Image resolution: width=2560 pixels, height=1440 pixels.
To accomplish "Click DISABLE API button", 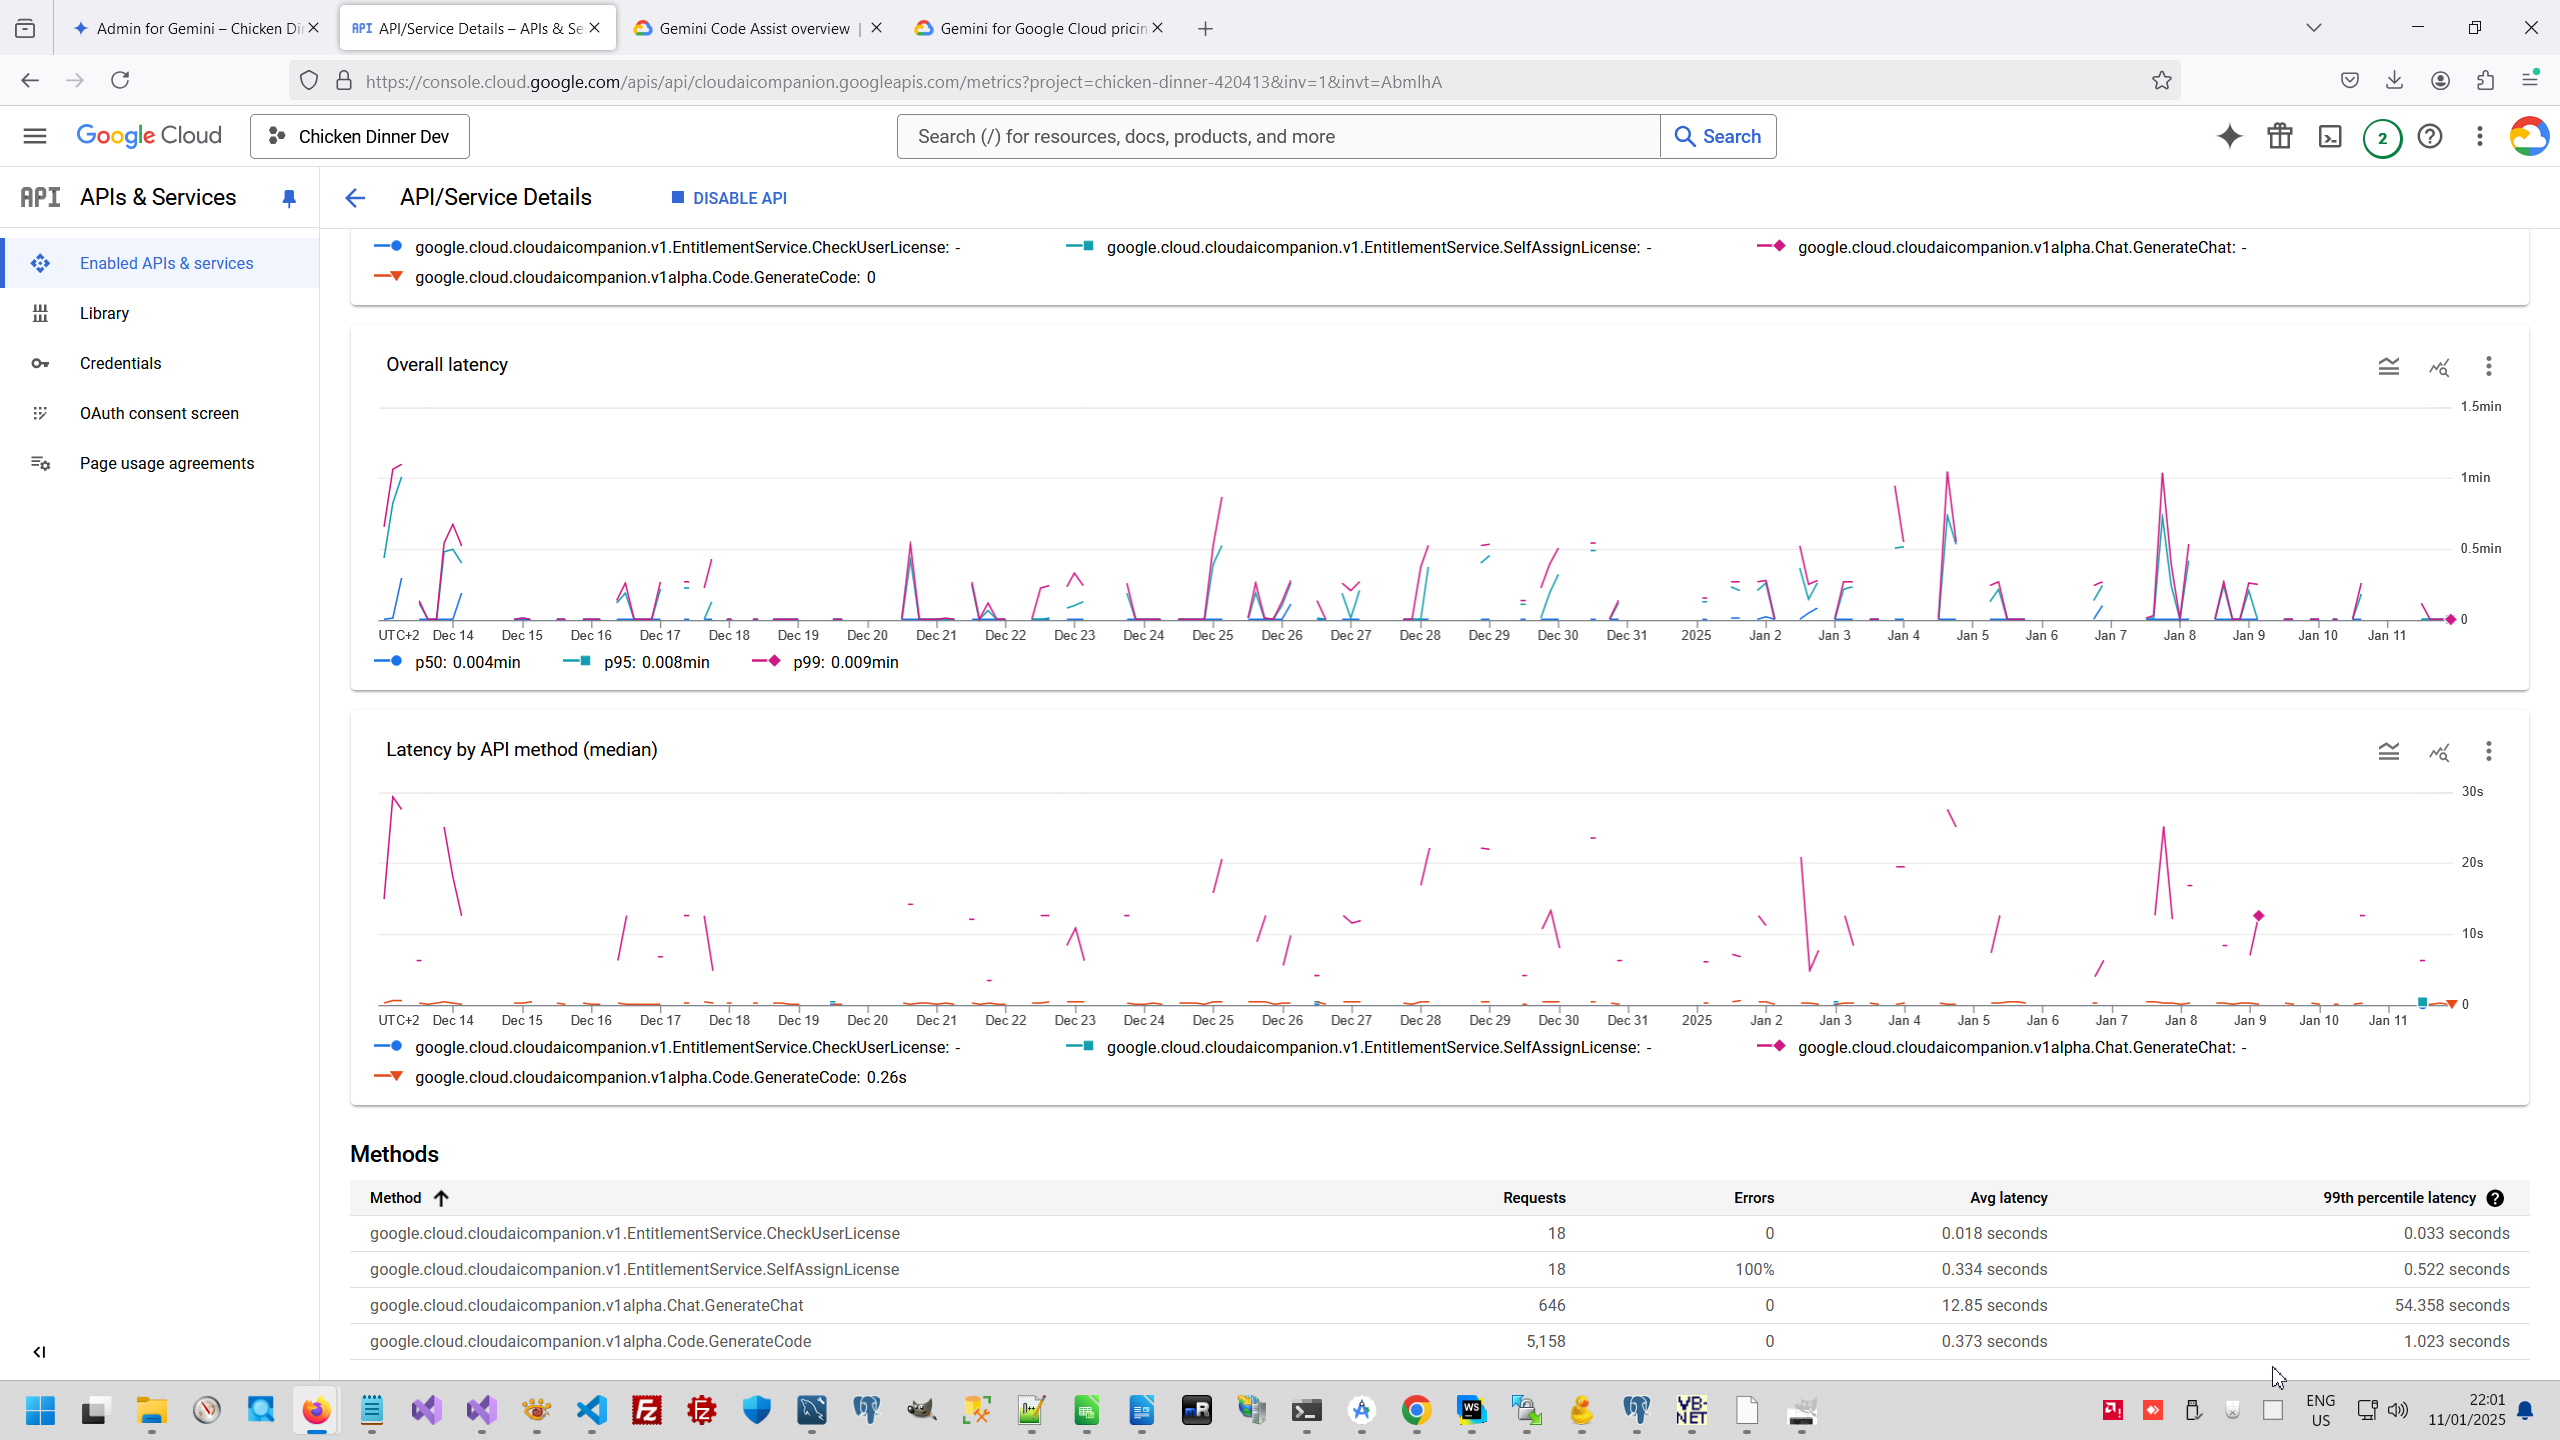I will tap(730, 198).
